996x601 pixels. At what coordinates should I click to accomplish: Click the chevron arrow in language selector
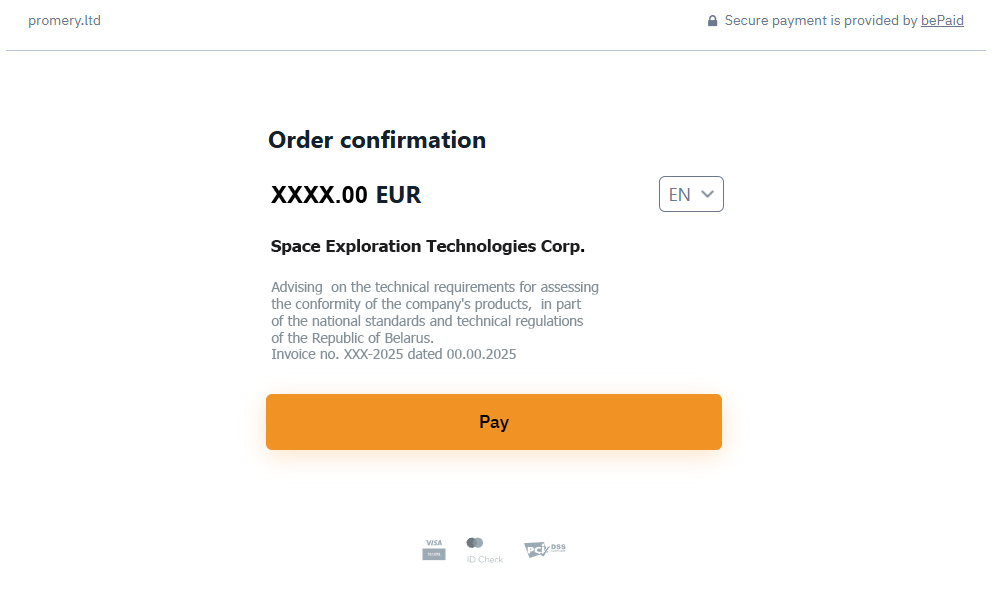708,194
